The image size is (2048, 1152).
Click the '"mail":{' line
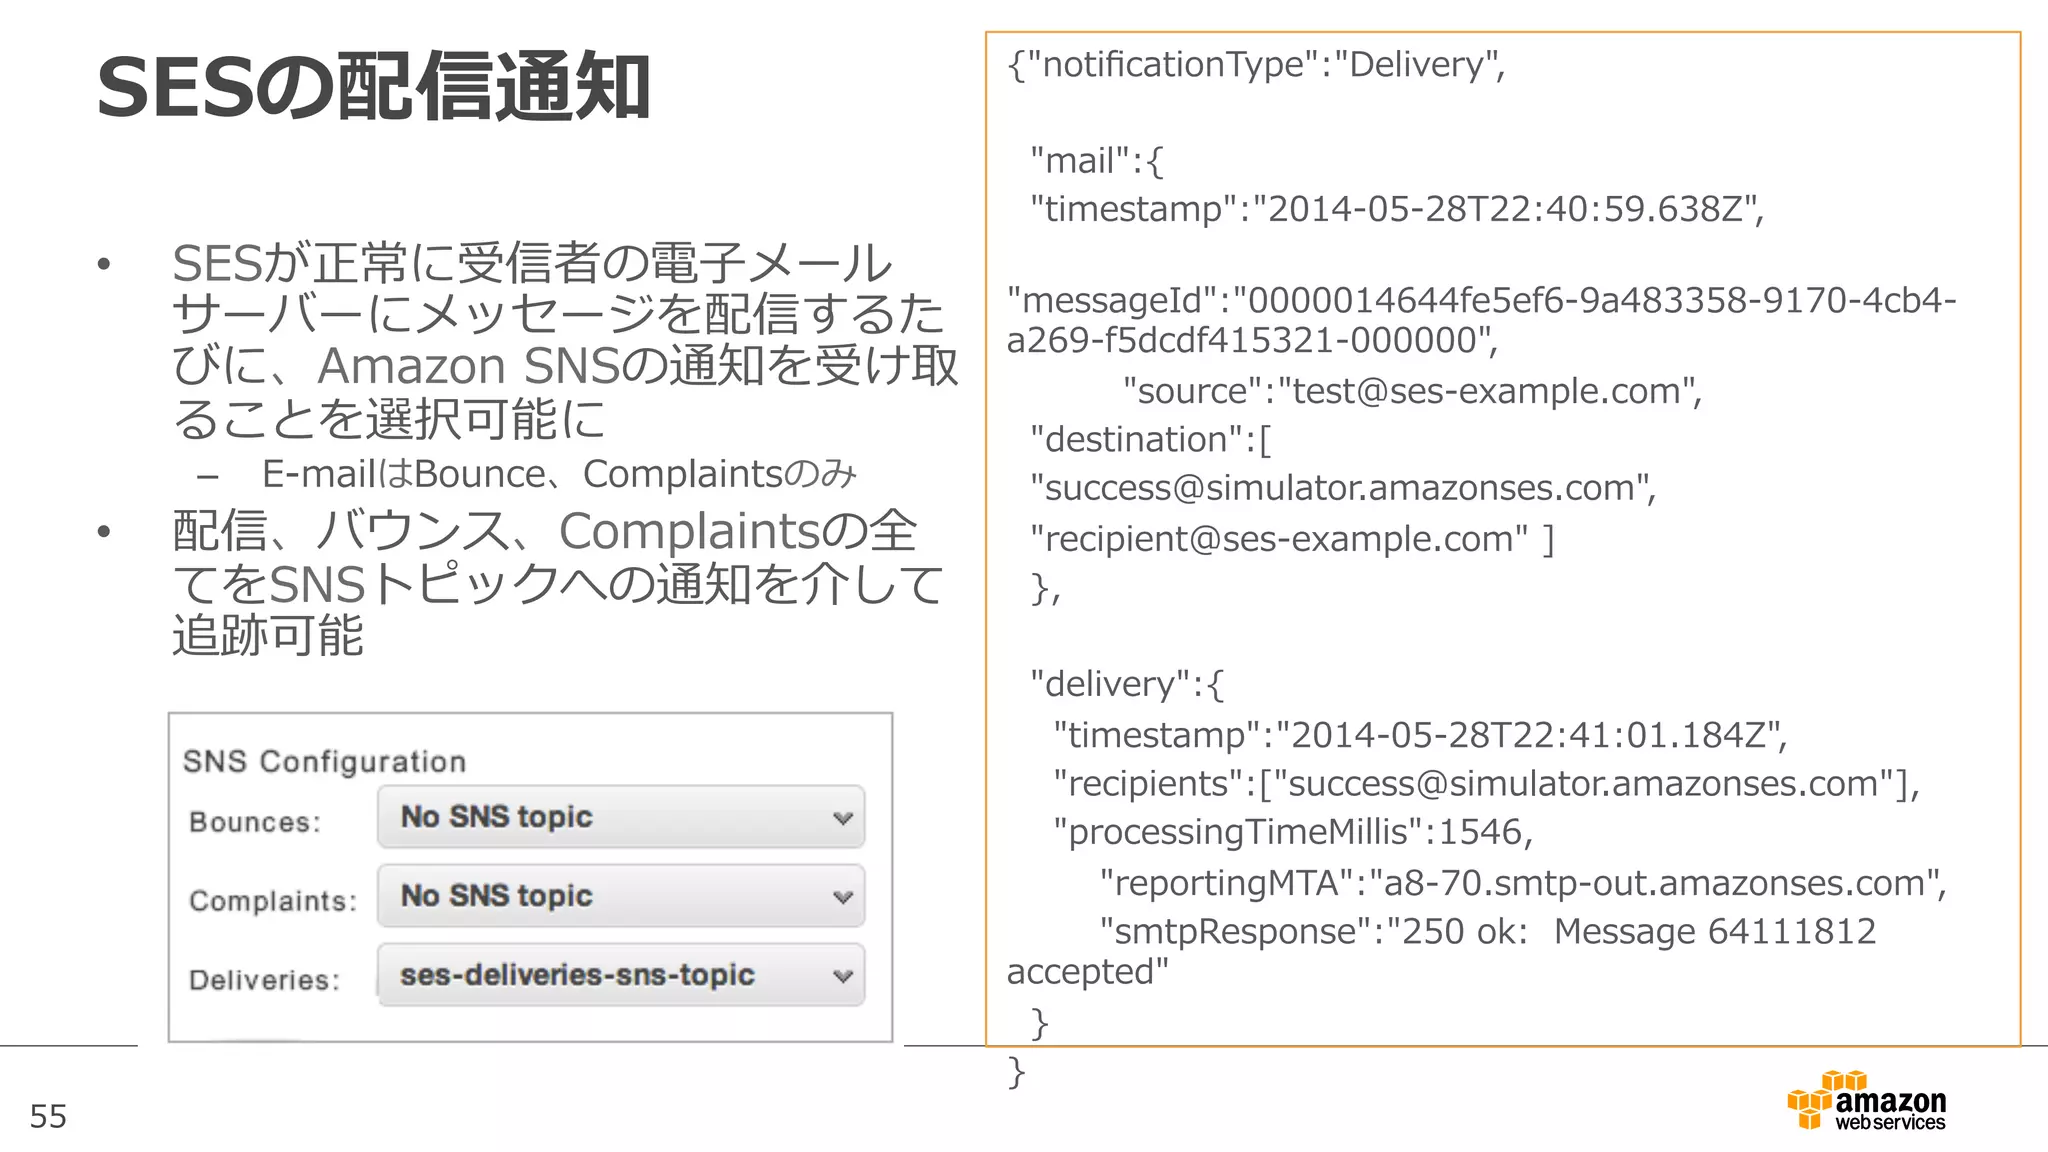1097,161
